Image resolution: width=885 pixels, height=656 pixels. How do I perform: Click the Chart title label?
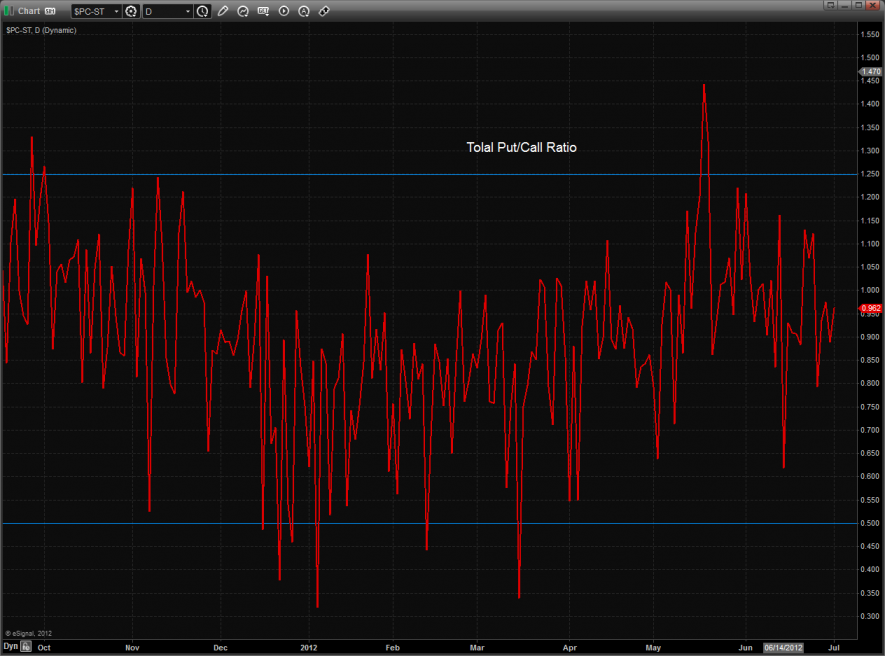pyautogui.click(x=29, y=11)
